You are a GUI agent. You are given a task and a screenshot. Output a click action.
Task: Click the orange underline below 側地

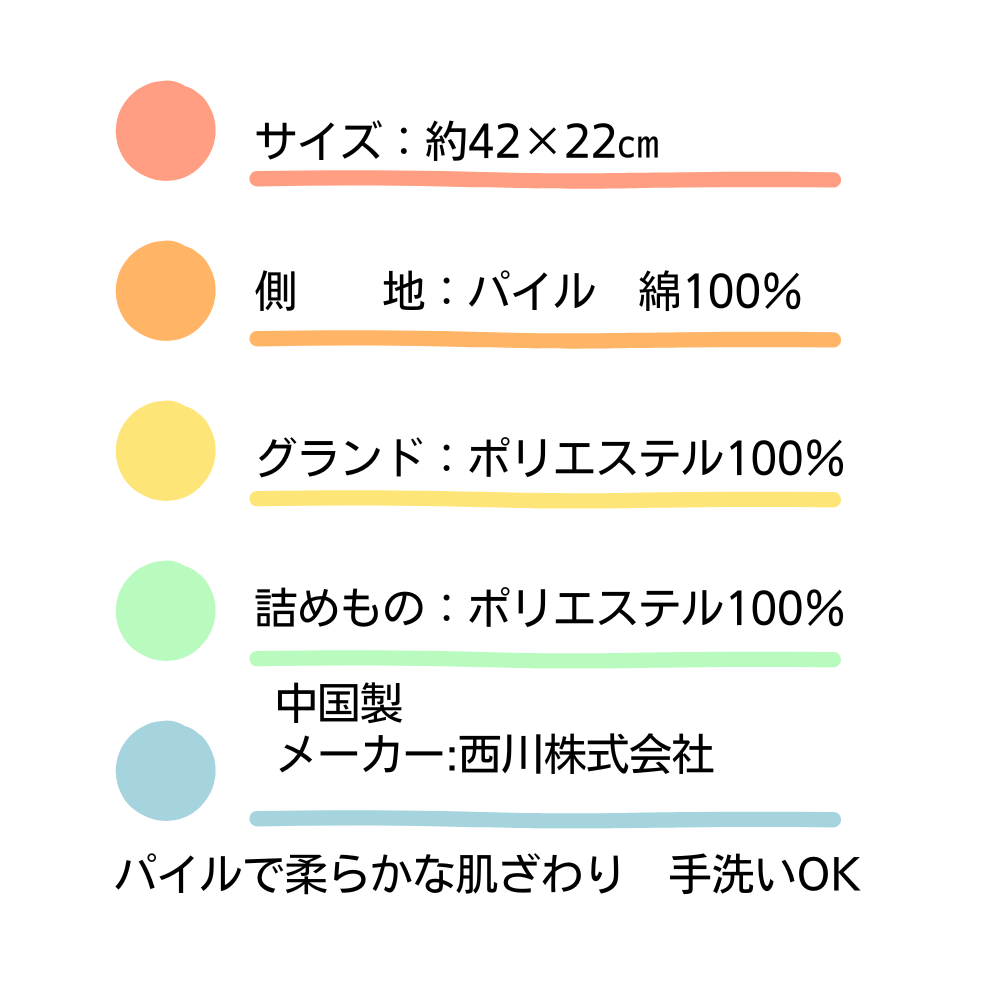(x=545, y=340)
